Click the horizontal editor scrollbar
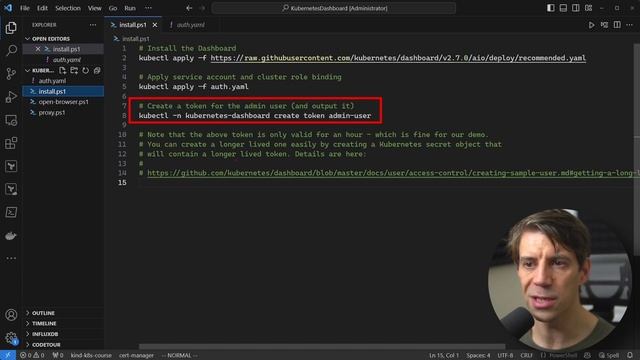 (322, 347)
